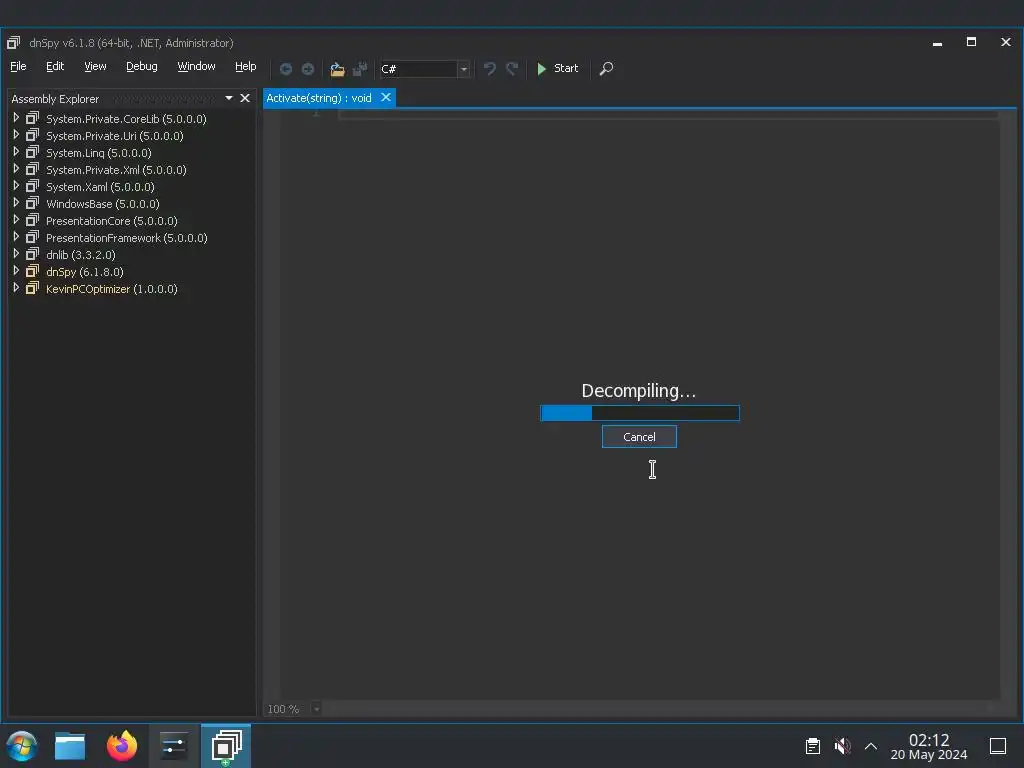Select the KevinPCOptimizer assembly icon
Screen dimensions: 1024x768
coord(32,288)
